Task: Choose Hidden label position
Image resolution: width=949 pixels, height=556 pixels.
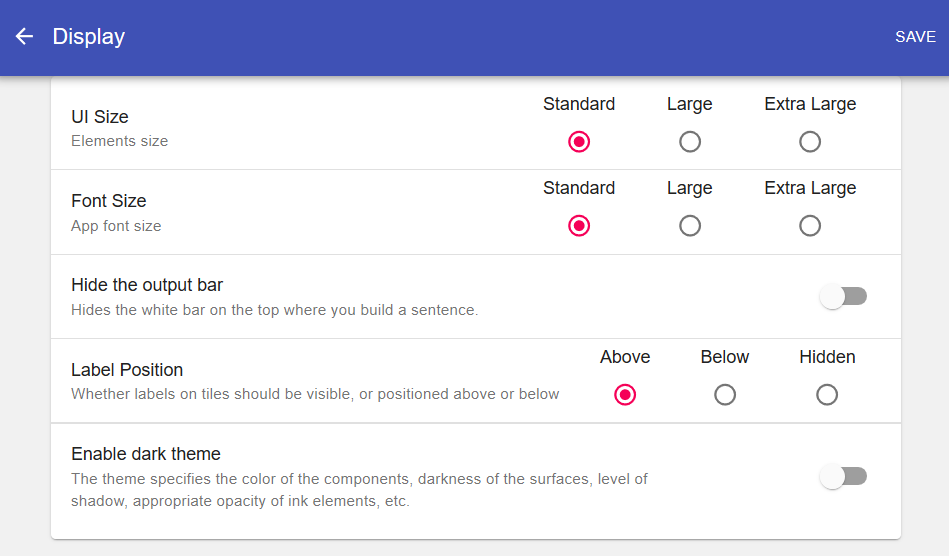Action: click(827, 395)
